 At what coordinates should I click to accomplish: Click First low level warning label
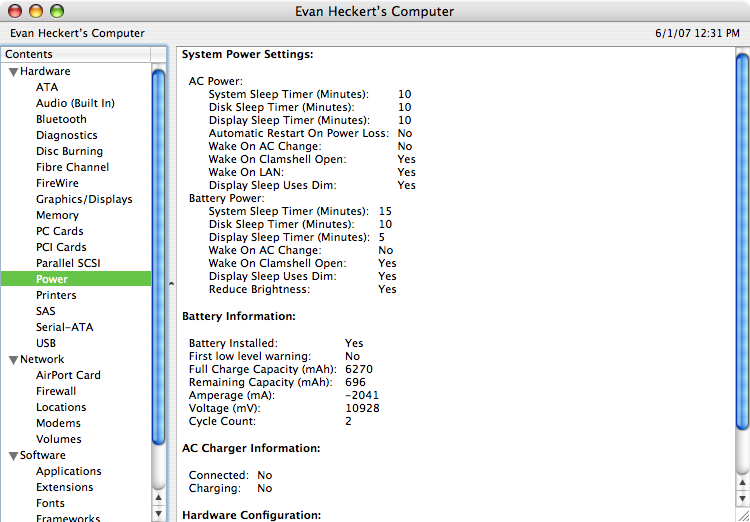pos(250,356)
